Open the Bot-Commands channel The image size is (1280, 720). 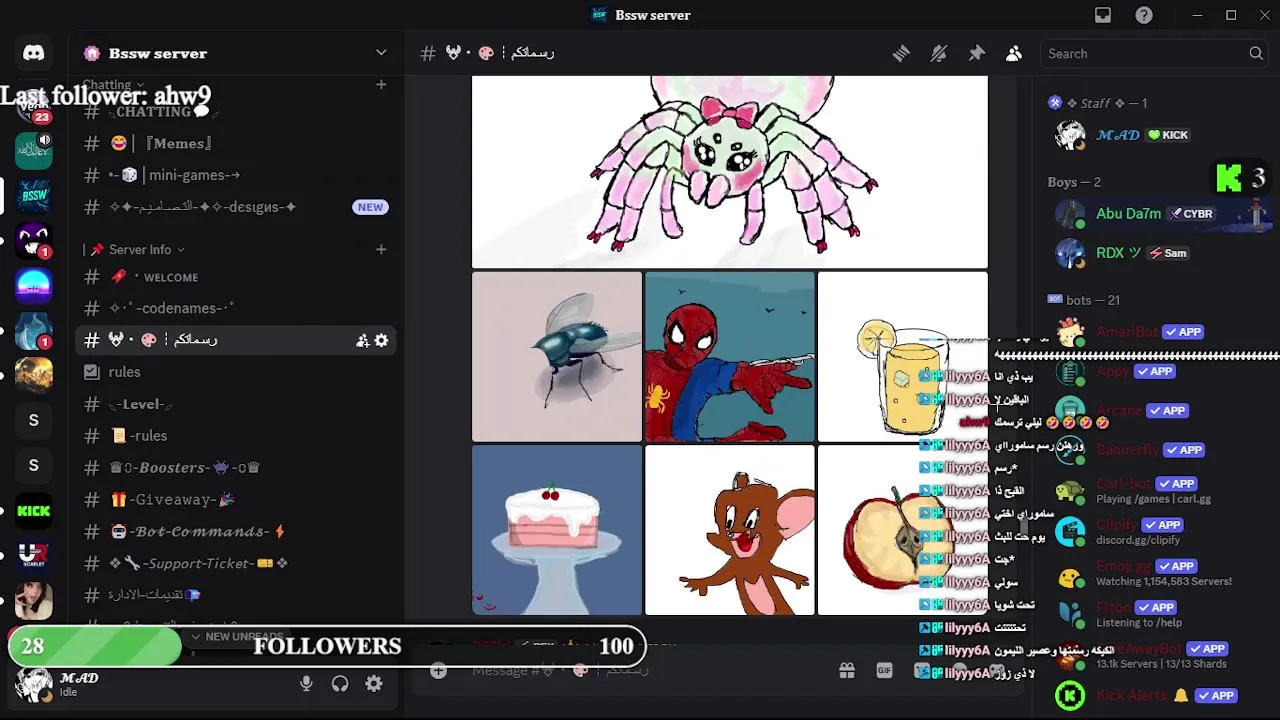pos(236,531)
